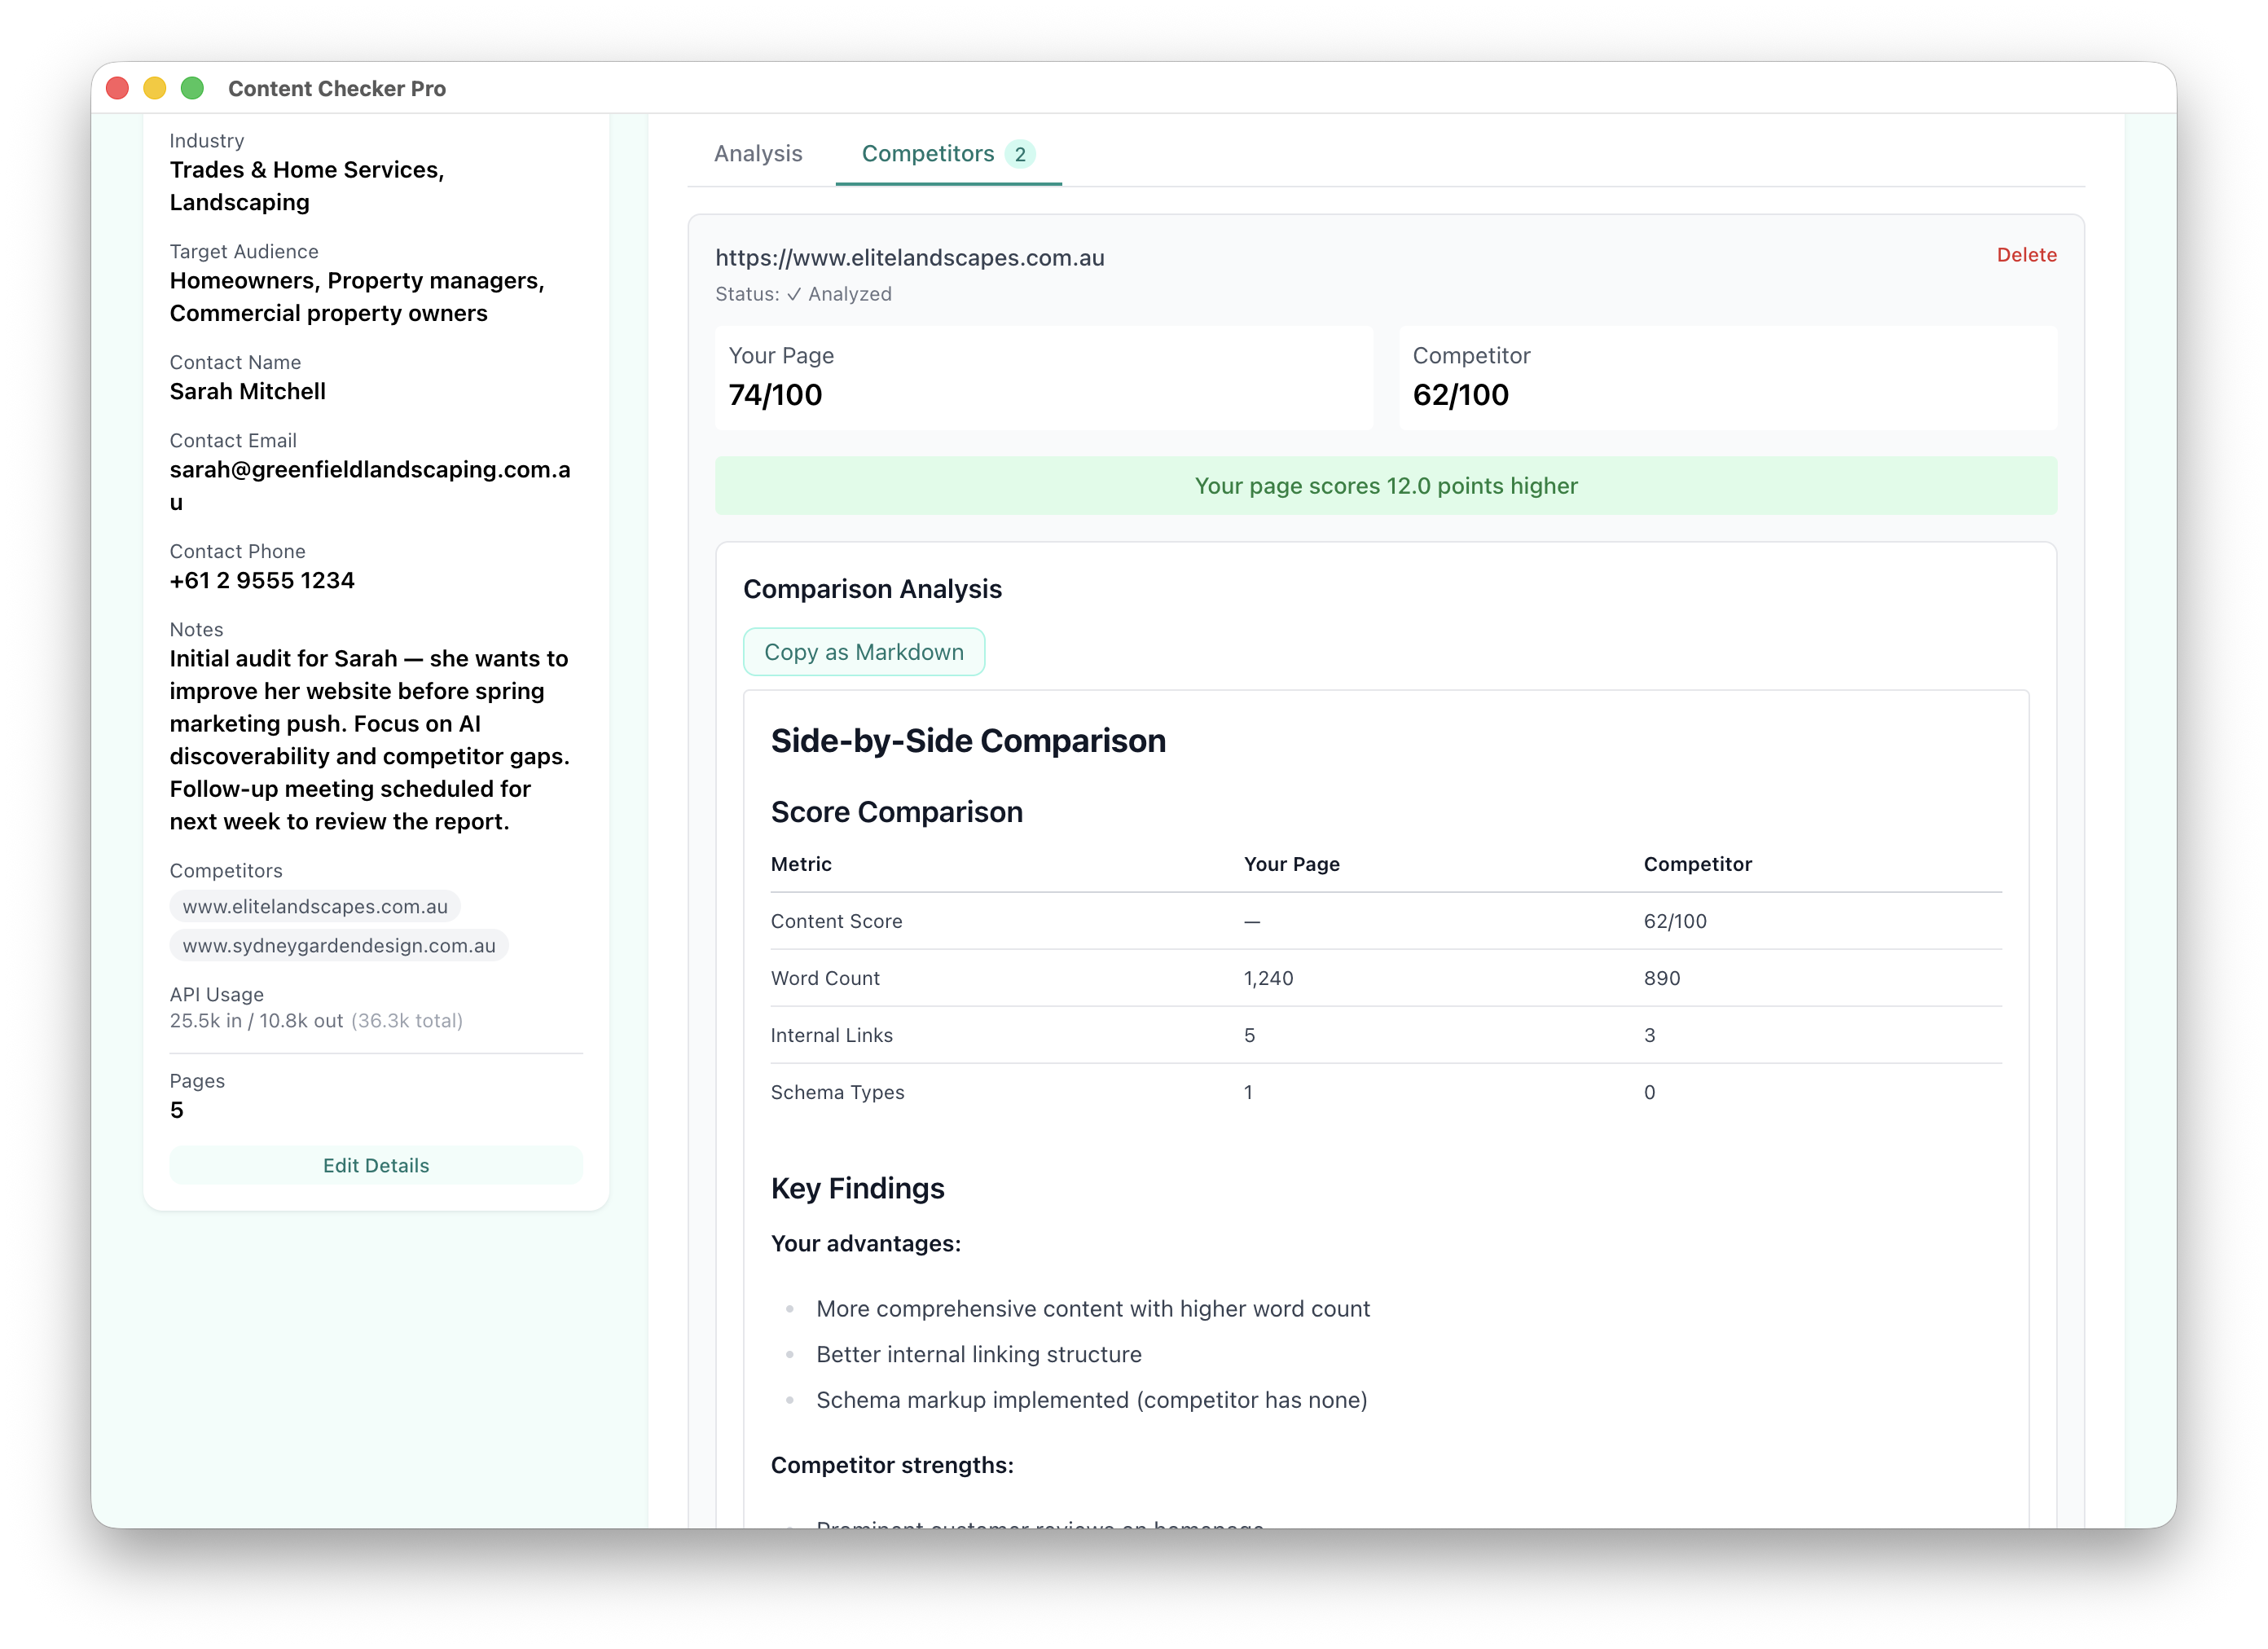Viewport: 2268px width, 1649px height.
Task: Click the Word Count table row
Action: tap(1385, 978)
